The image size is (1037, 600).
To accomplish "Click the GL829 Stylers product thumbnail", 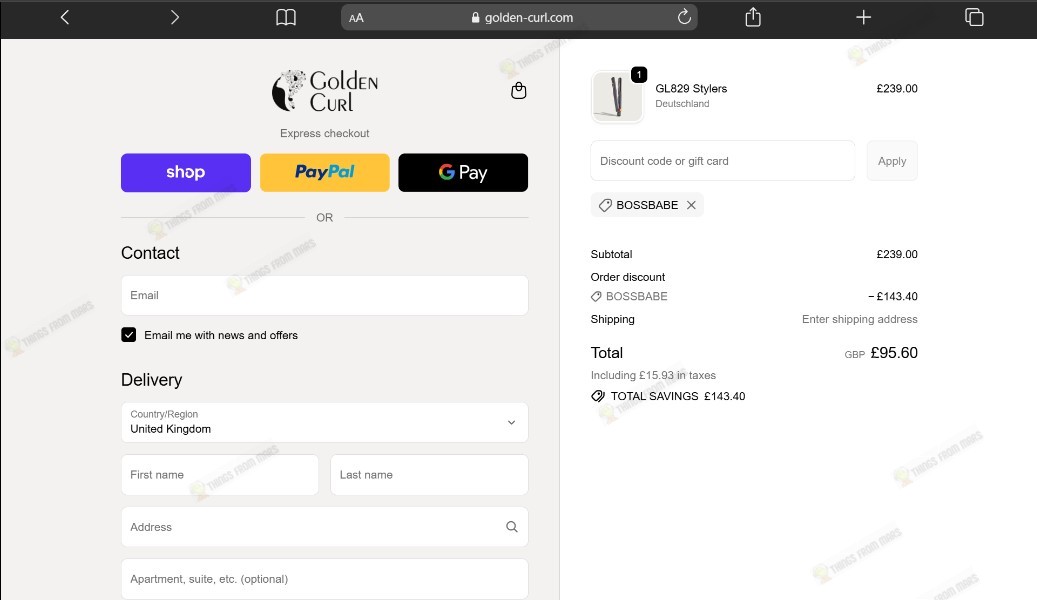I will 617,97.
